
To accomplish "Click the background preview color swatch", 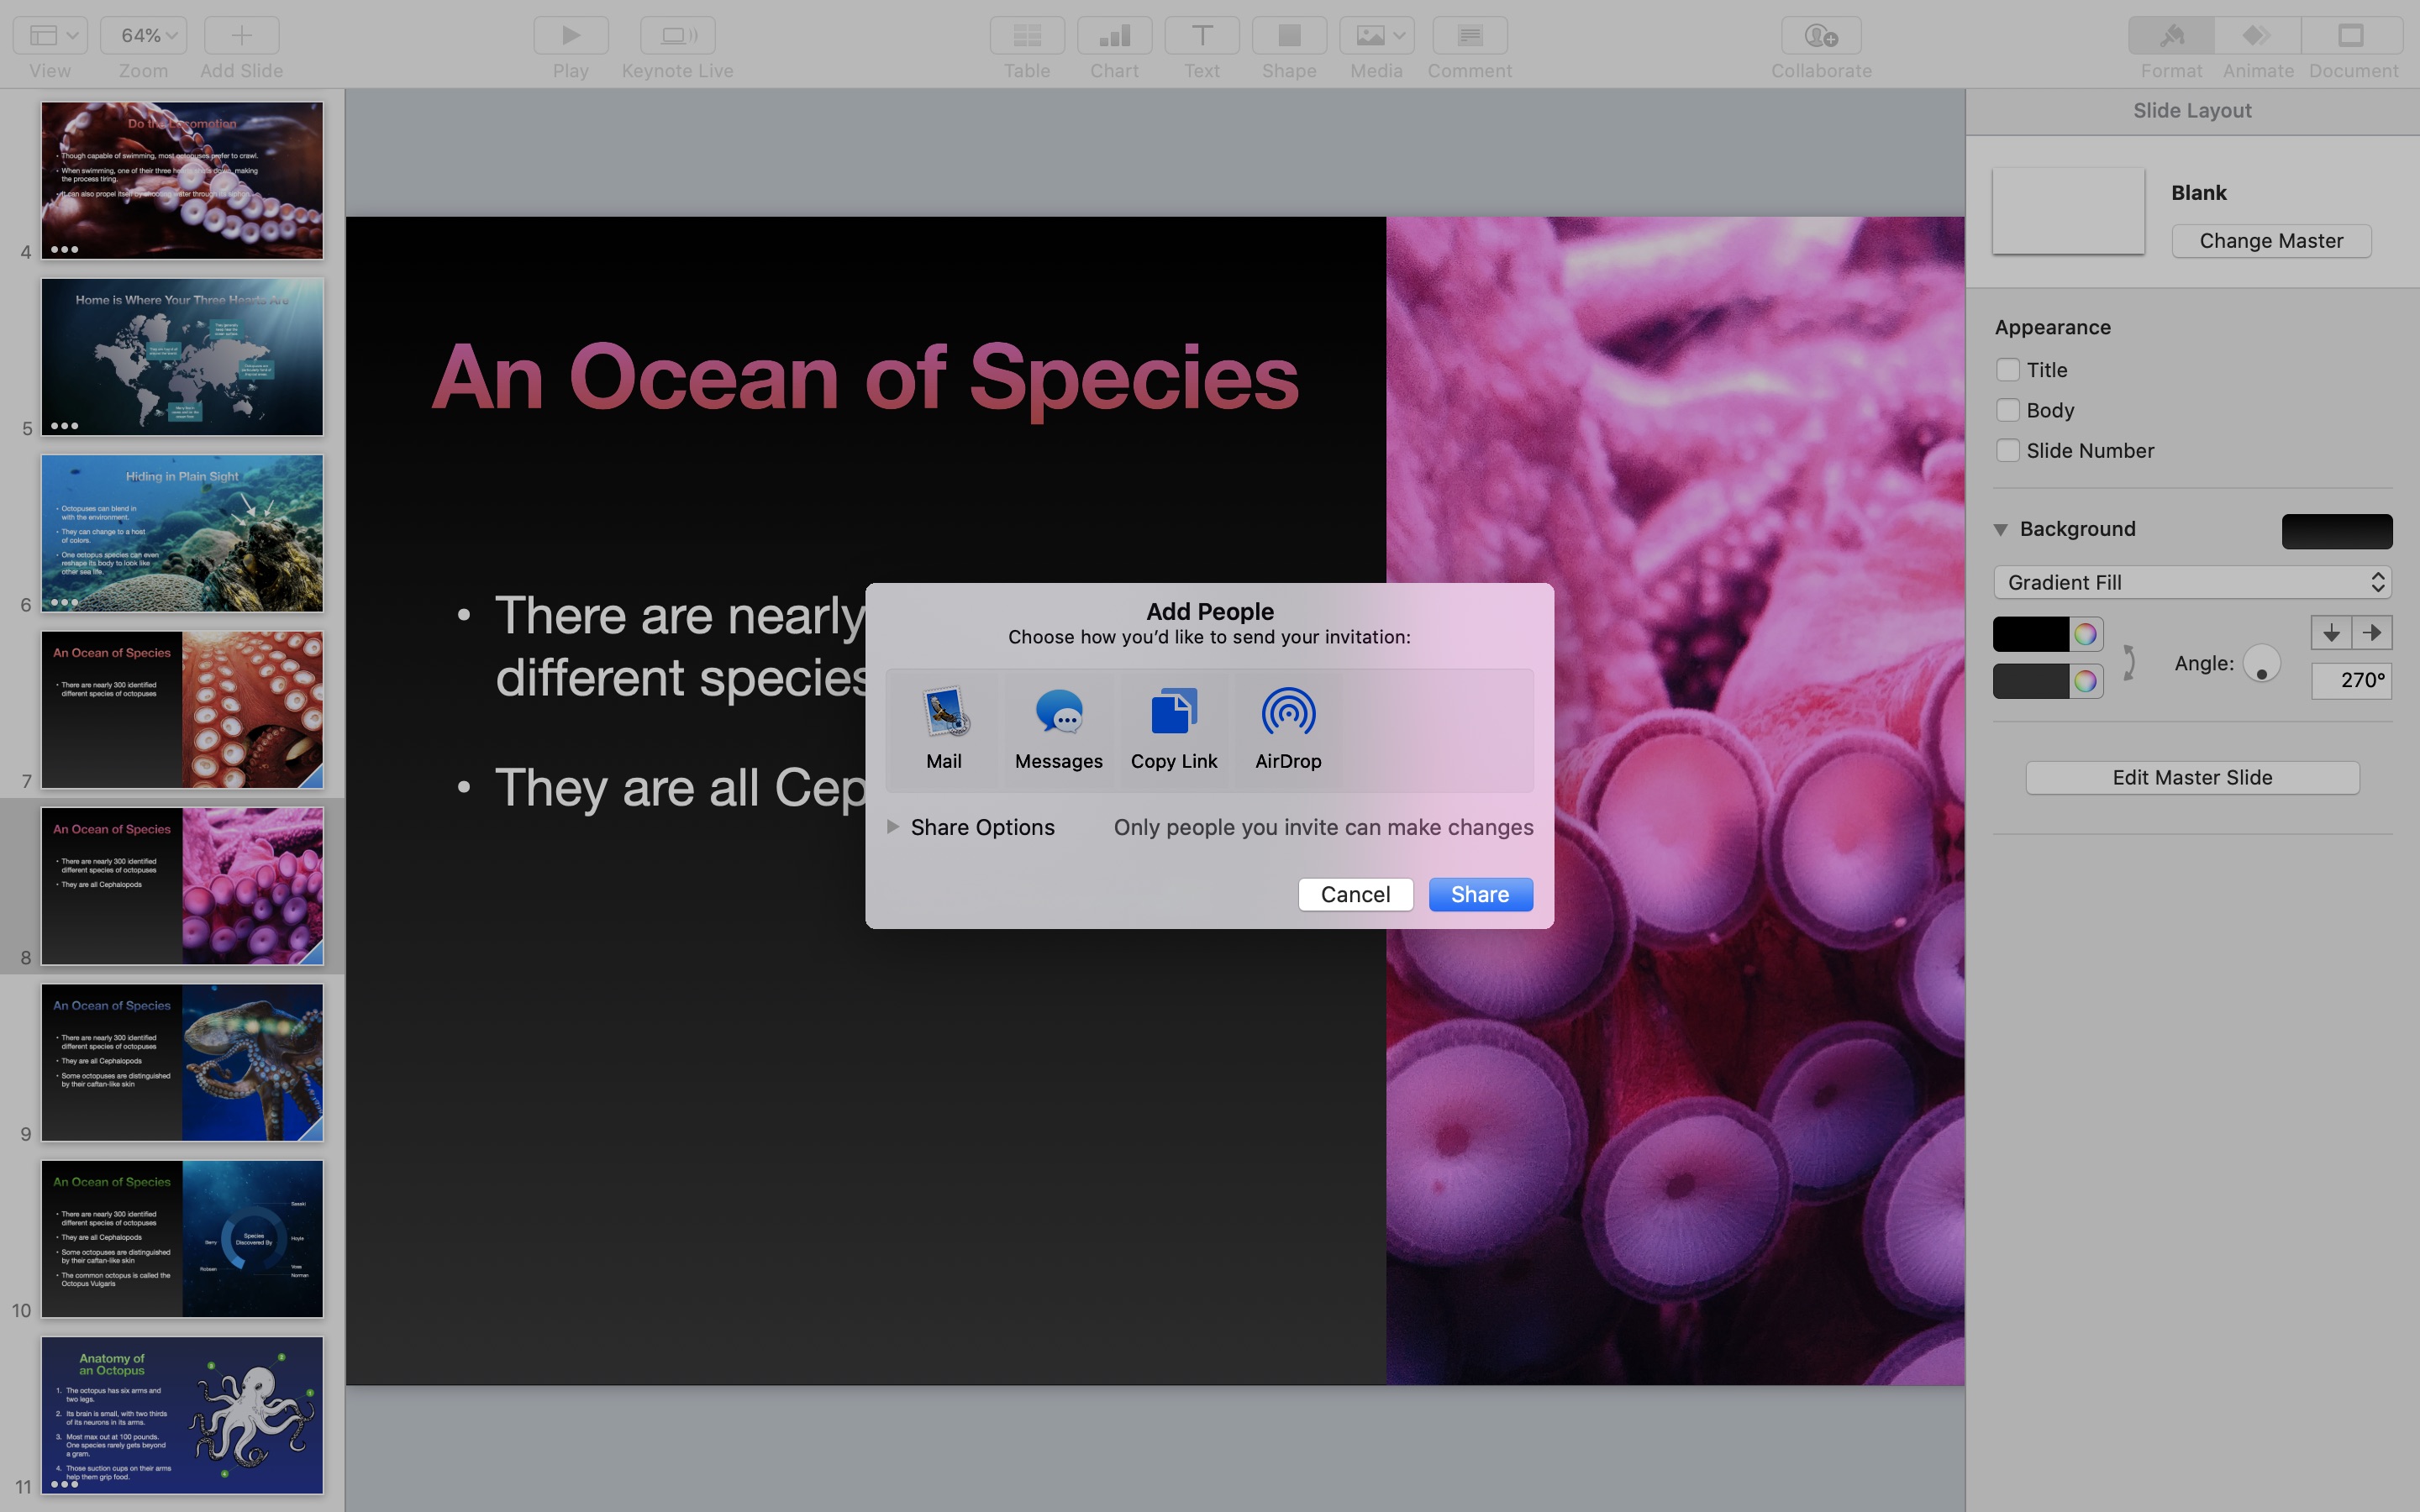I will click(2337, 531).
